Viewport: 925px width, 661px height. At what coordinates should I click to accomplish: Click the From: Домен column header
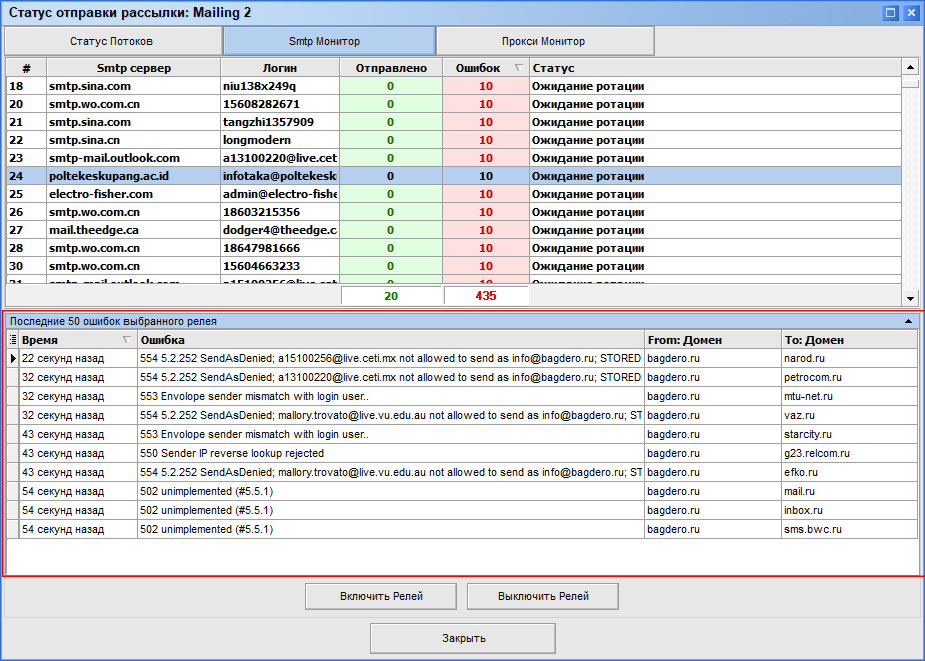[713, 339]
